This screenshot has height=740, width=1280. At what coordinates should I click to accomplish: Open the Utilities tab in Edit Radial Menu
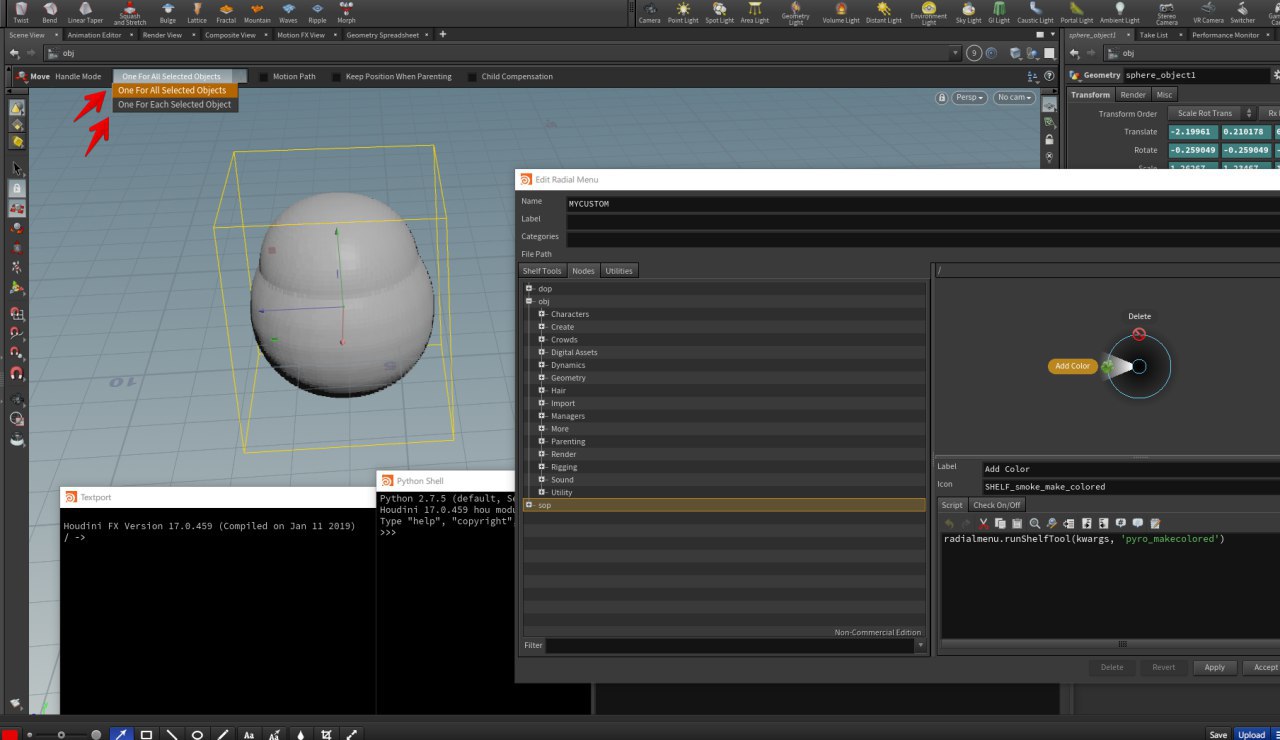coord(619,270)
